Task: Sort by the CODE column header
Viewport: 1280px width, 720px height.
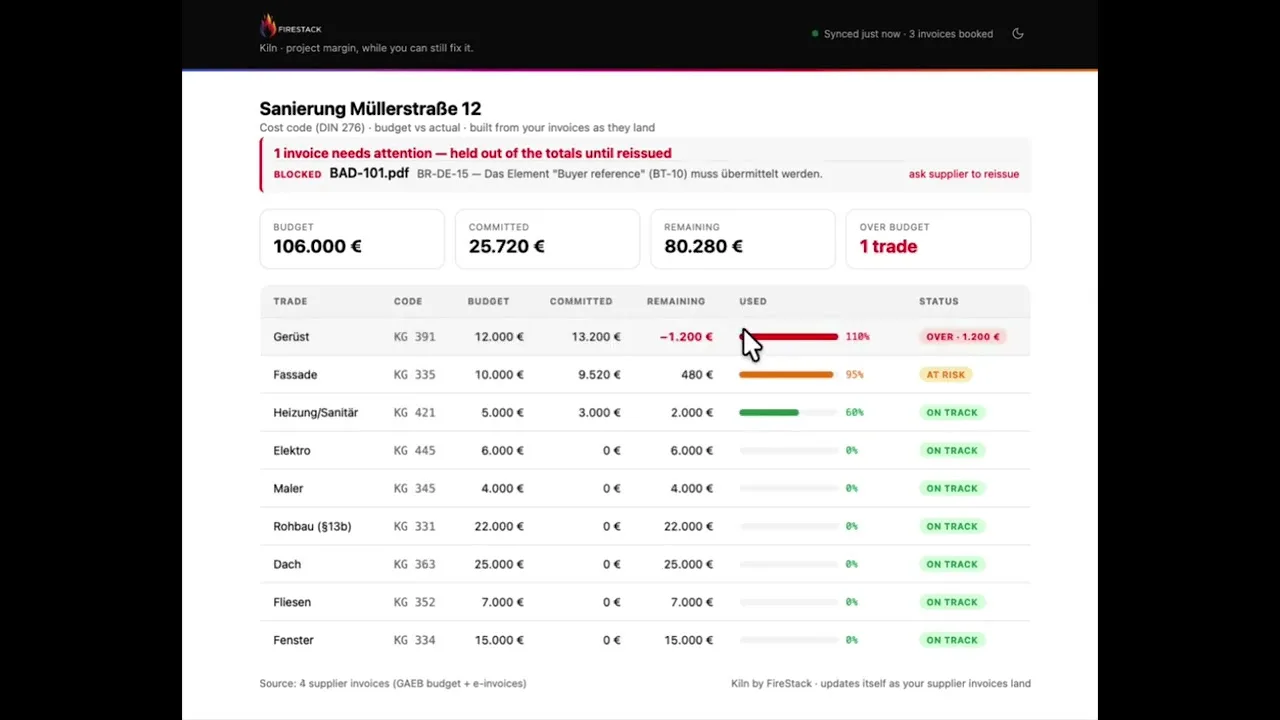Action: pos(408,301)
